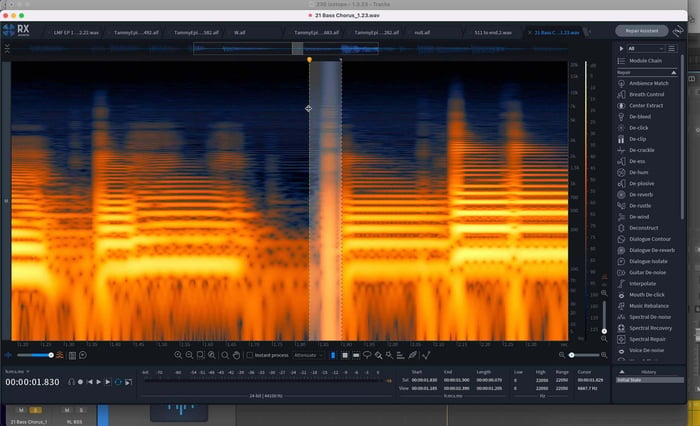Open the Spectral Repair module
The width and height of the screenshot is (700, 426).
tap(647, 339)
